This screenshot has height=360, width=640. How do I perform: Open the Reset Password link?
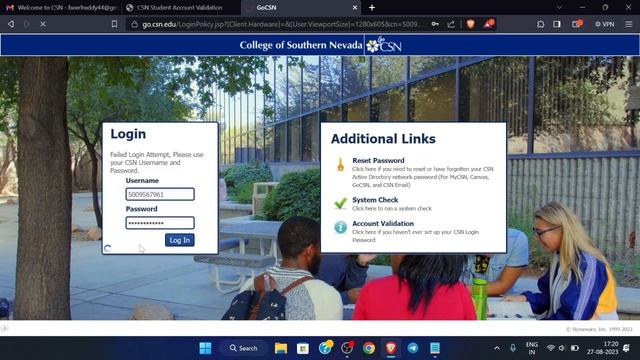378,160
